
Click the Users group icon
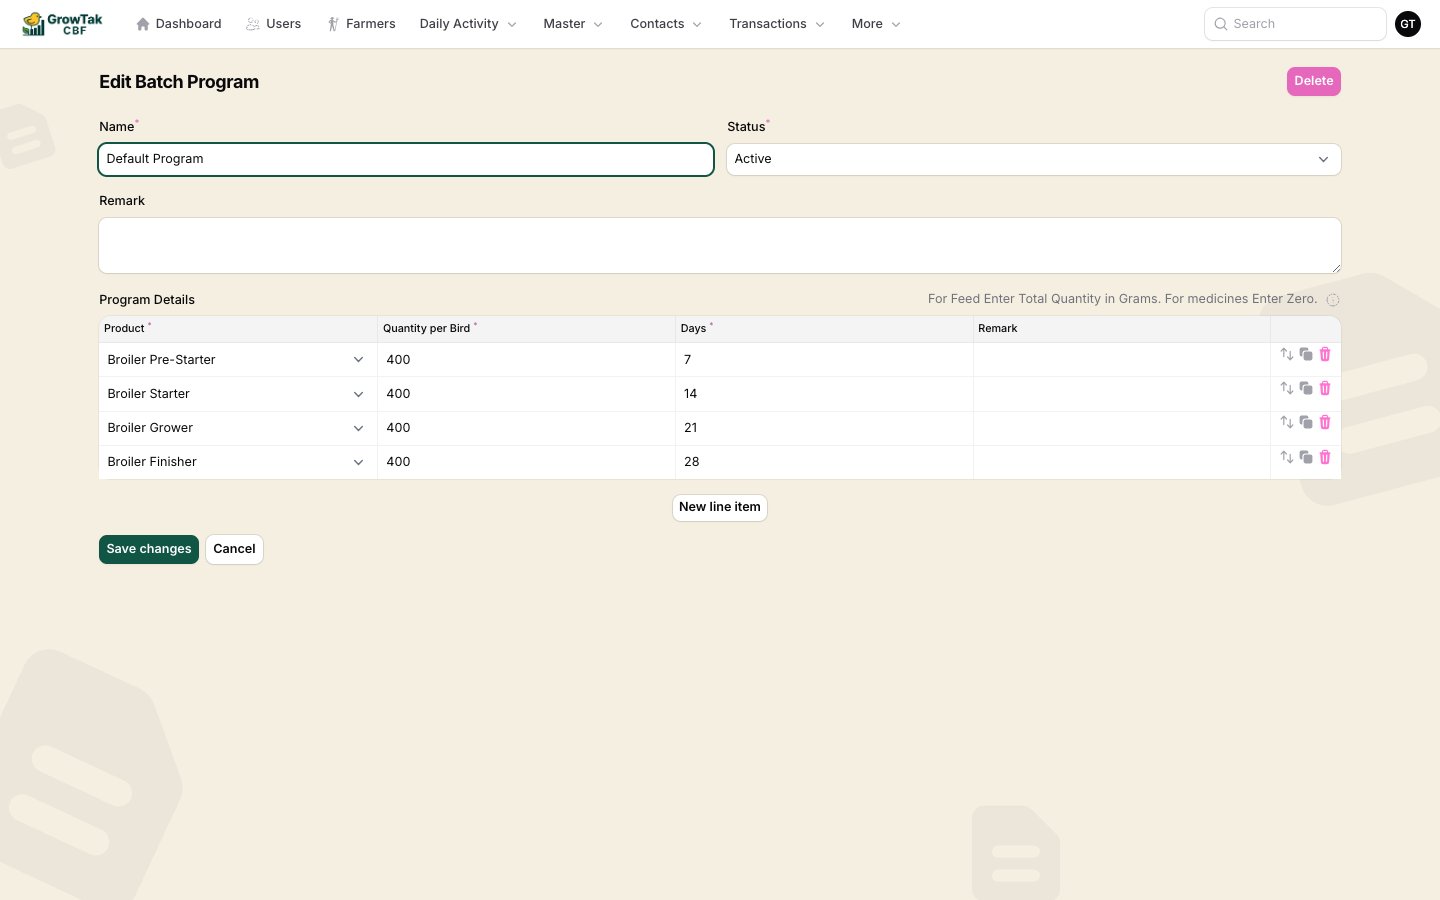point(253,24)
